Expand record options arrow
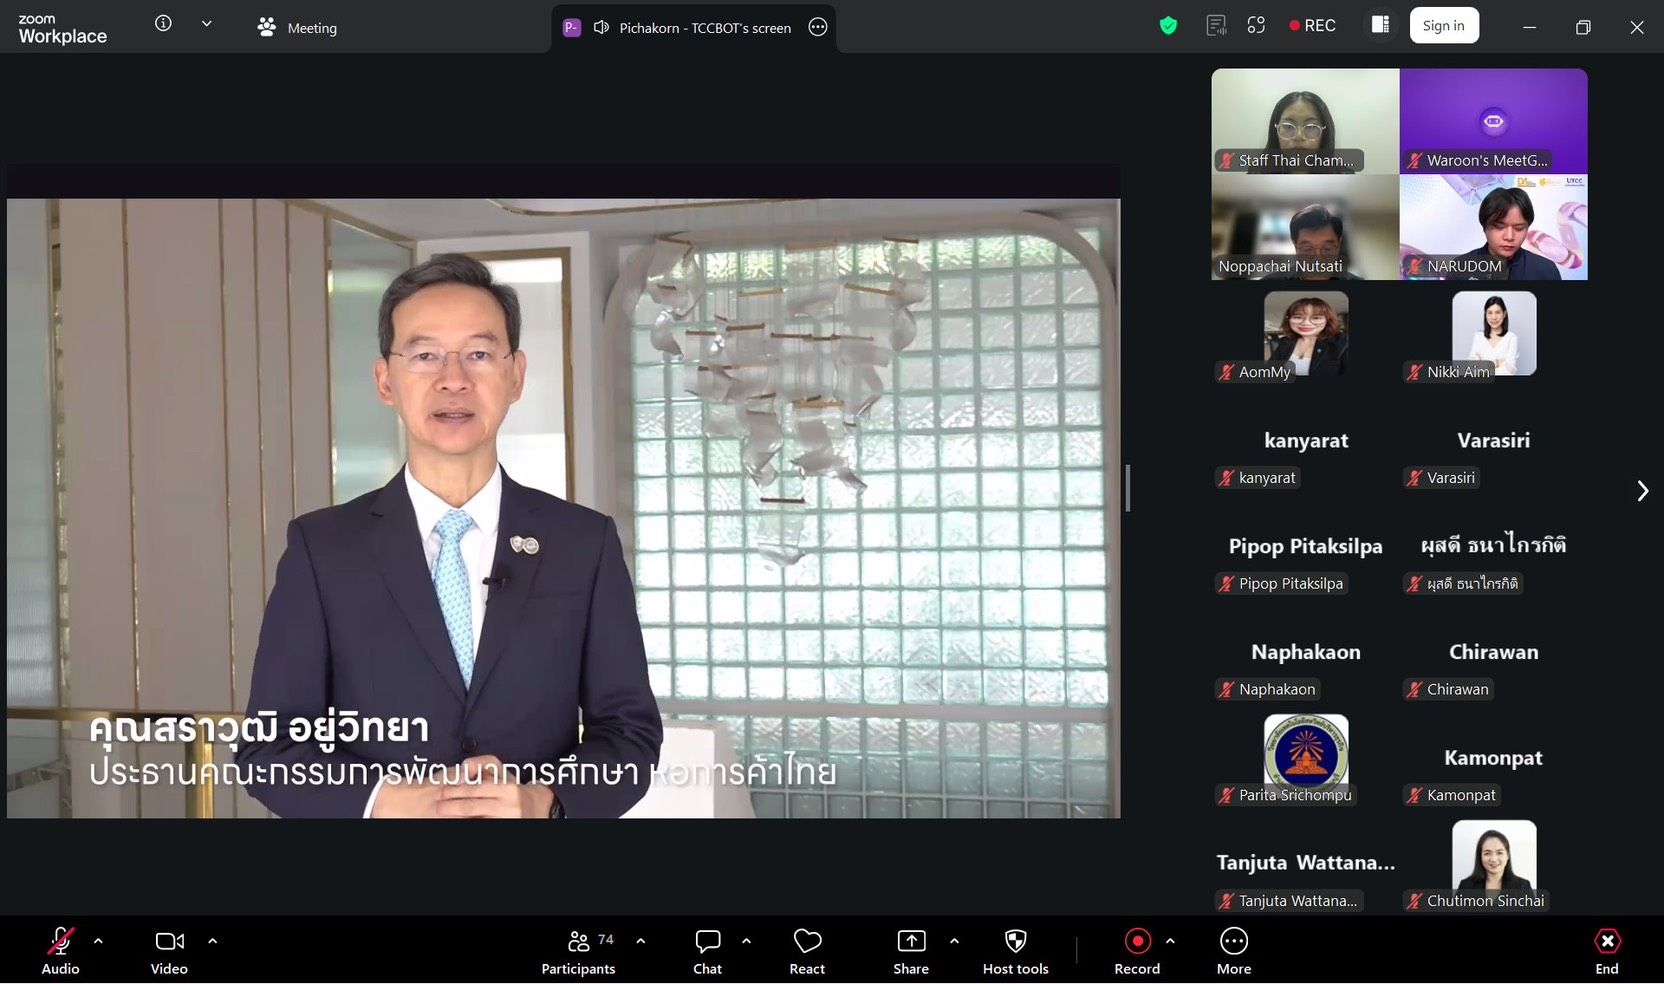Image resolution: width=1664 pixels, height=984 pixels. click(1170, 941)
